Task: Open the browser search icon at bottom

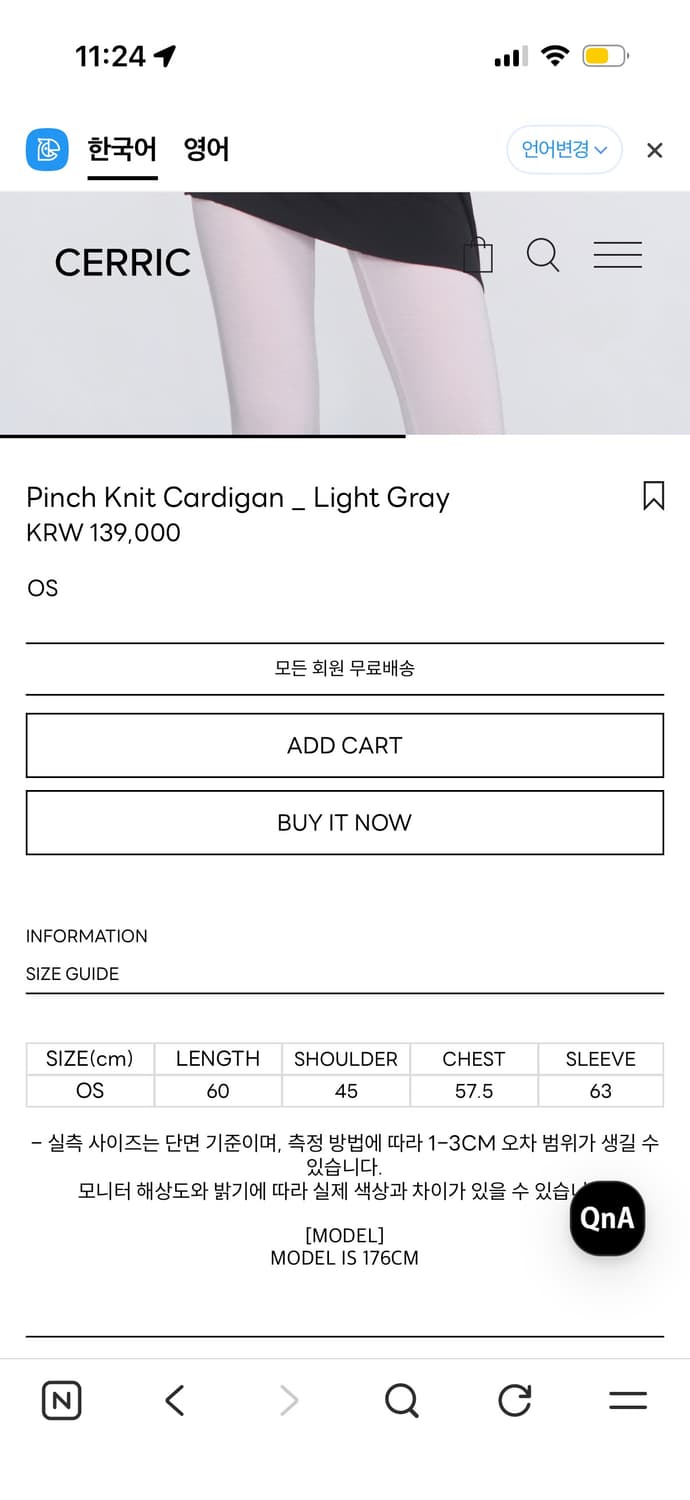Action: [x=402, y=1400]
